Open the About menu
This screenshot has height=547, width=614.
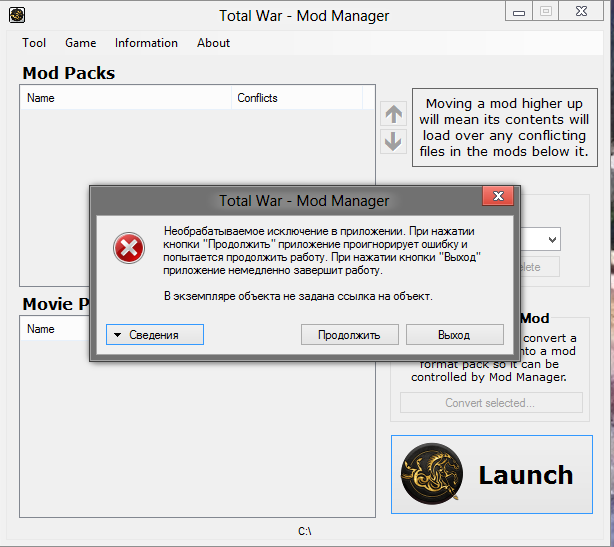(x=213, y=43)
